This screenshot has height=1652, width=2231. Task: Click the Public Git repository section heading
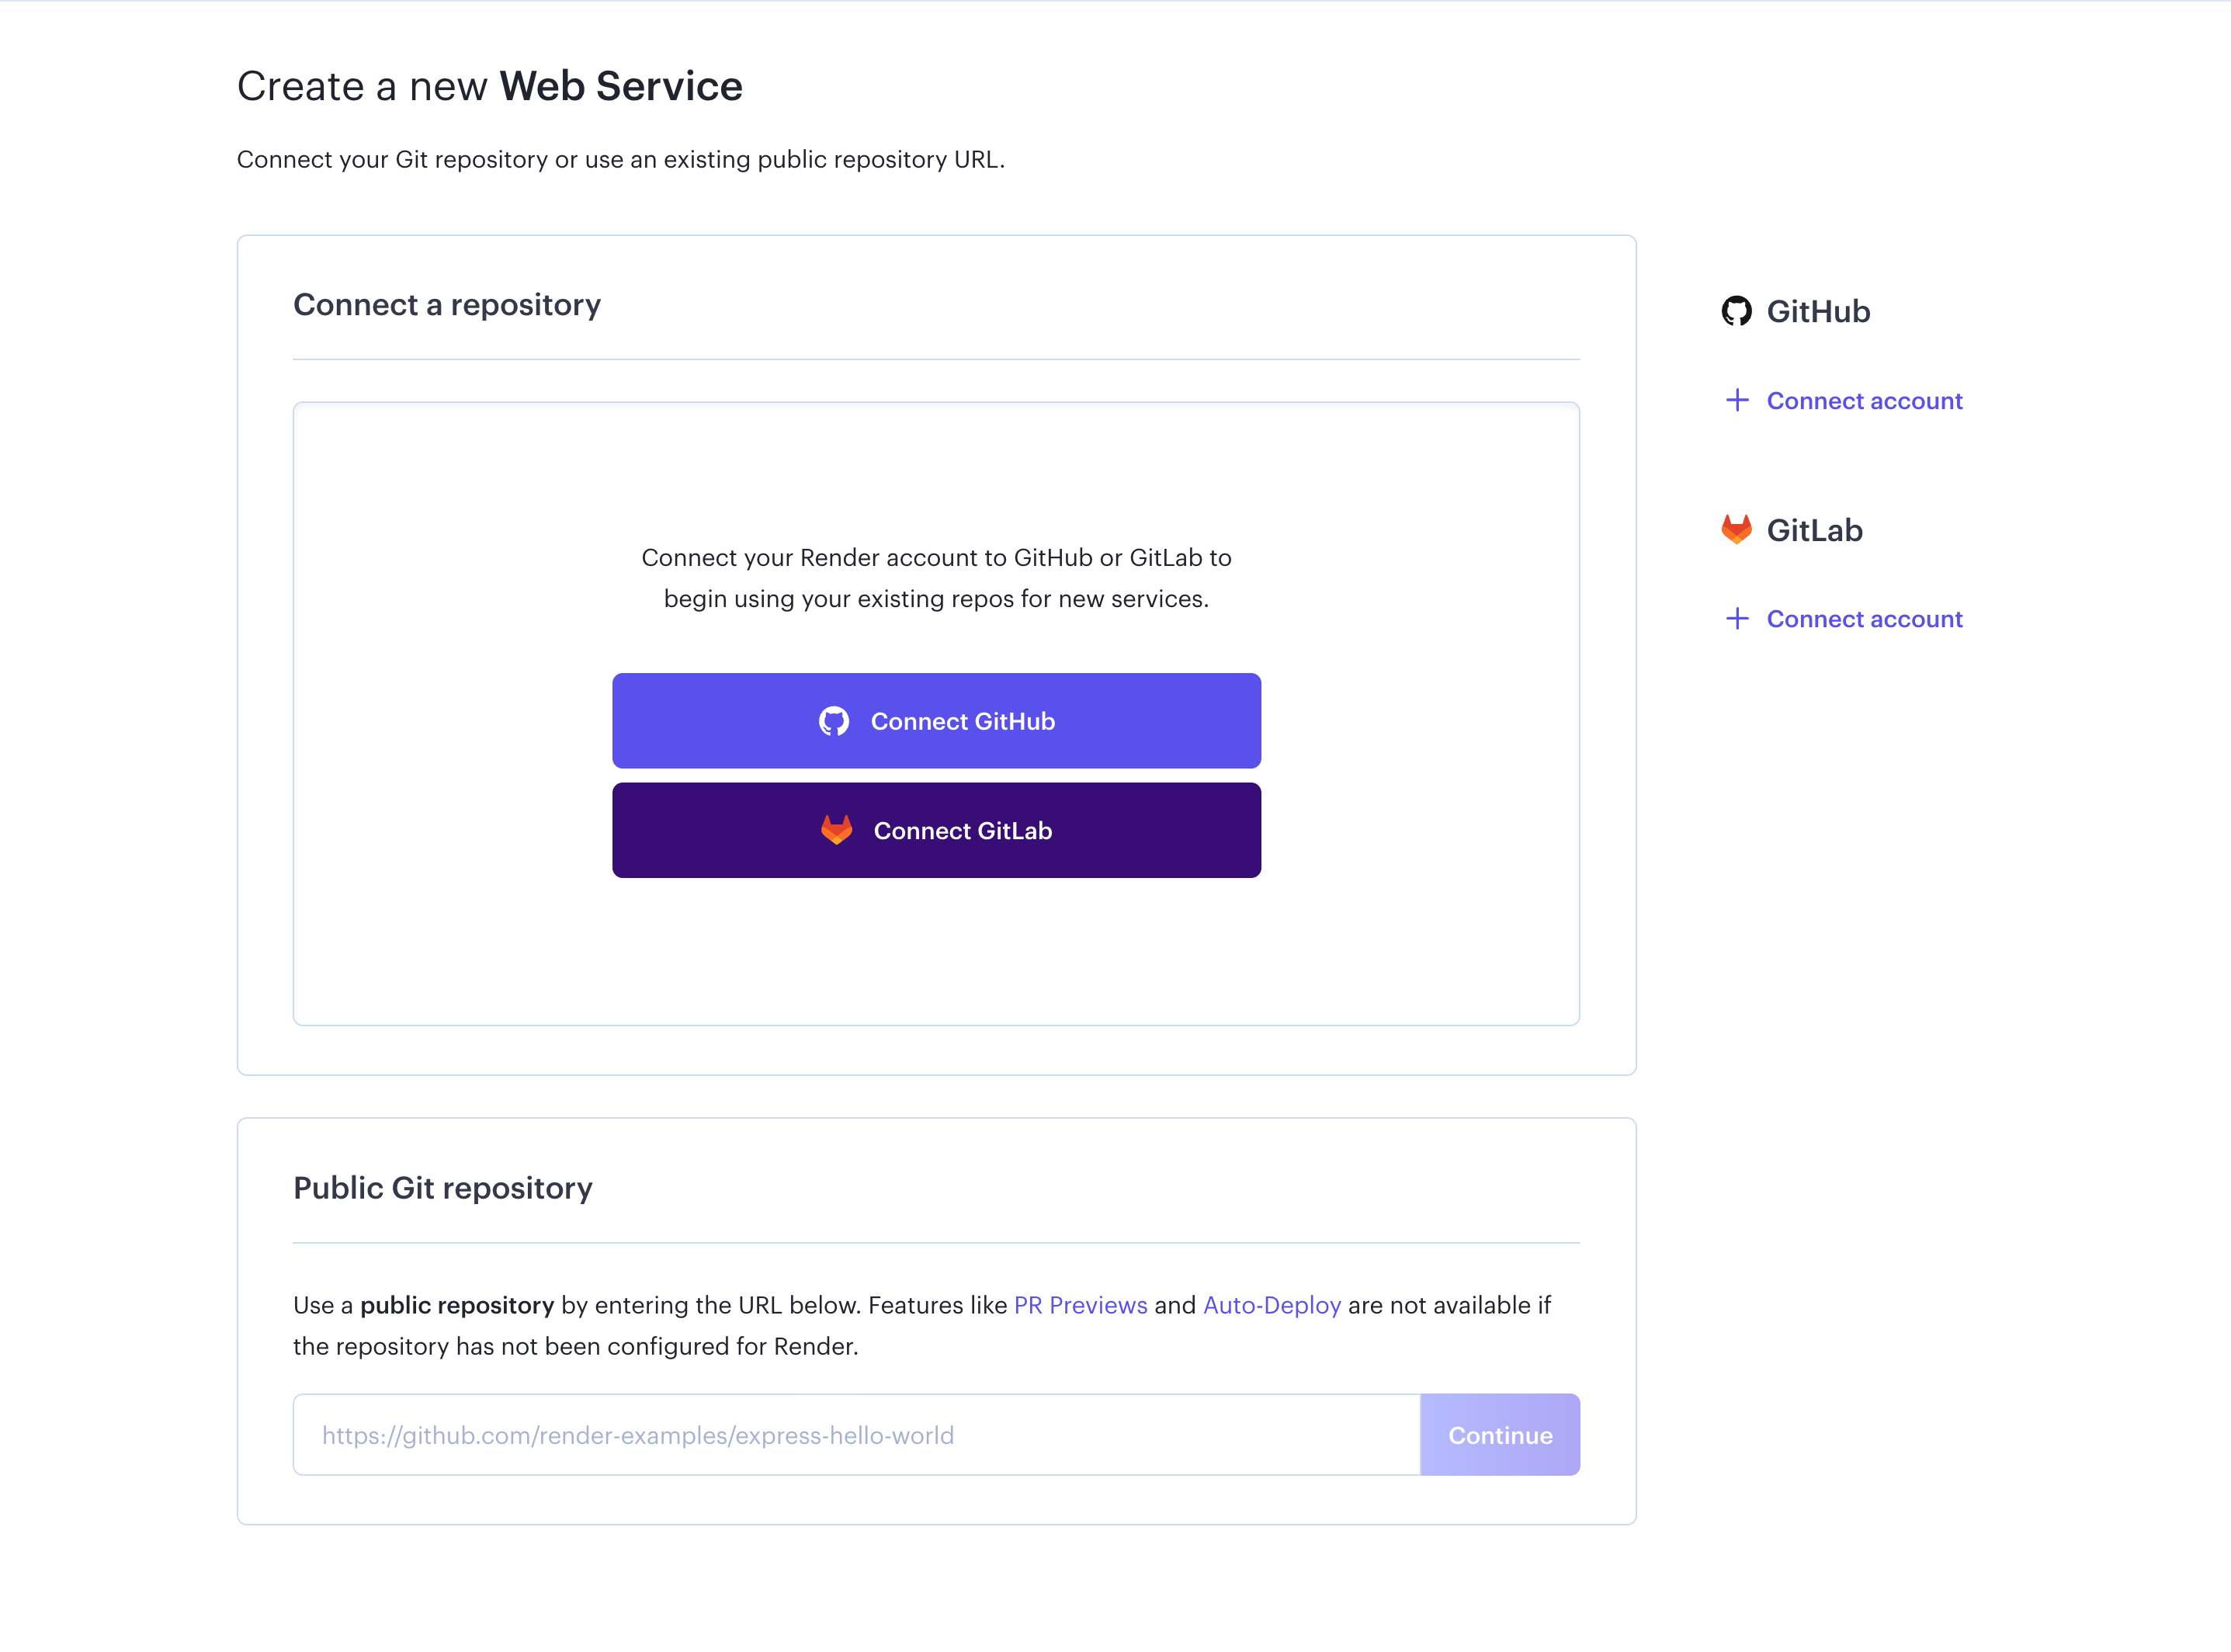pyautogui.click(x=442, y=1188)
